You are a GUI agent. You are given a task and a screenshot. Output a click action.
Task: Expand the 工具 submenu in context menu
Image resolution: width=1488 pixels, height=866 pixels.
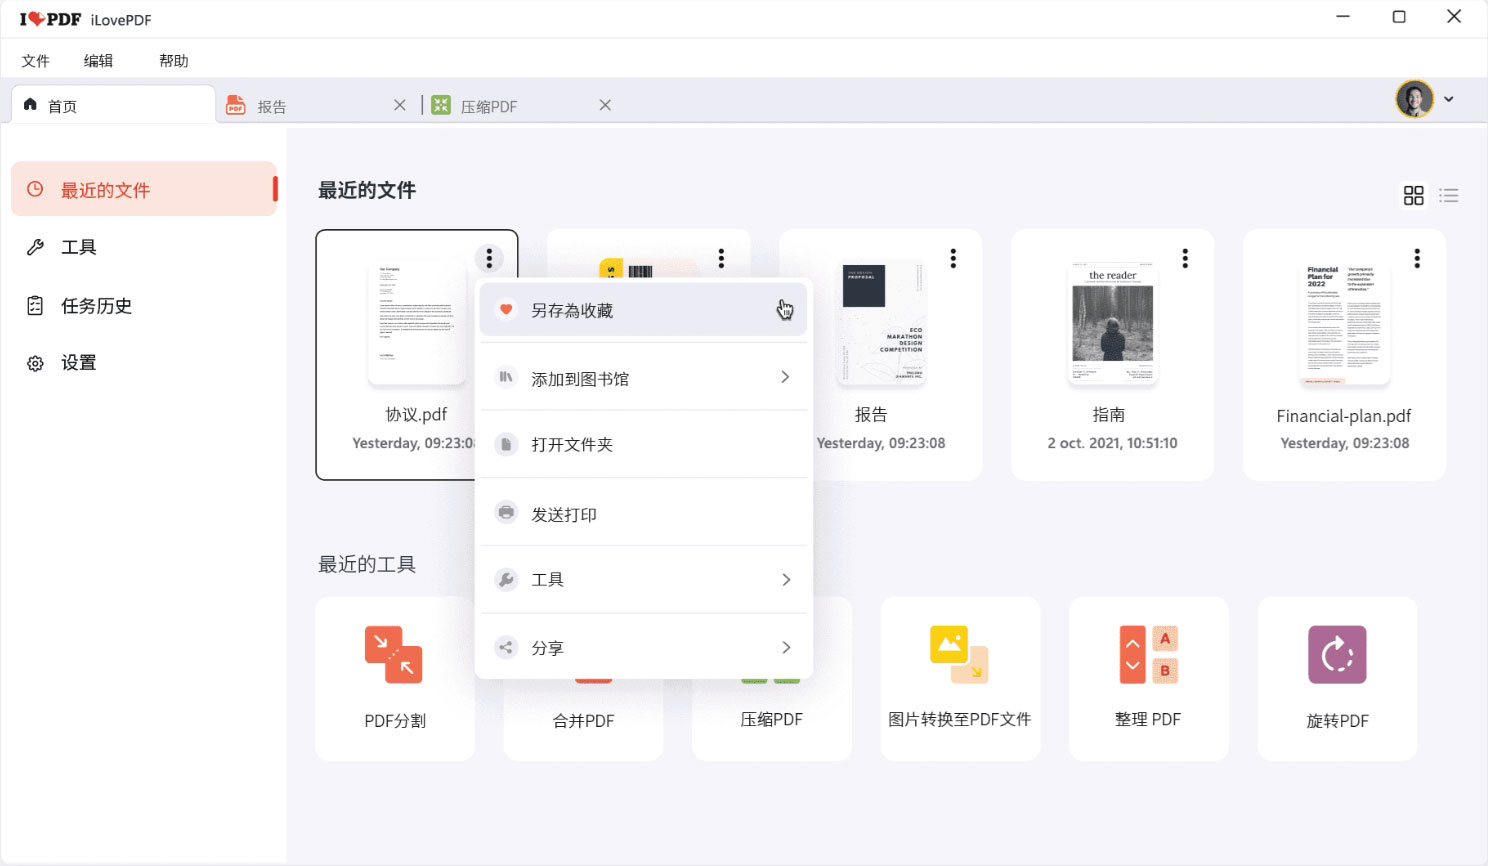(x=785, y=580)
